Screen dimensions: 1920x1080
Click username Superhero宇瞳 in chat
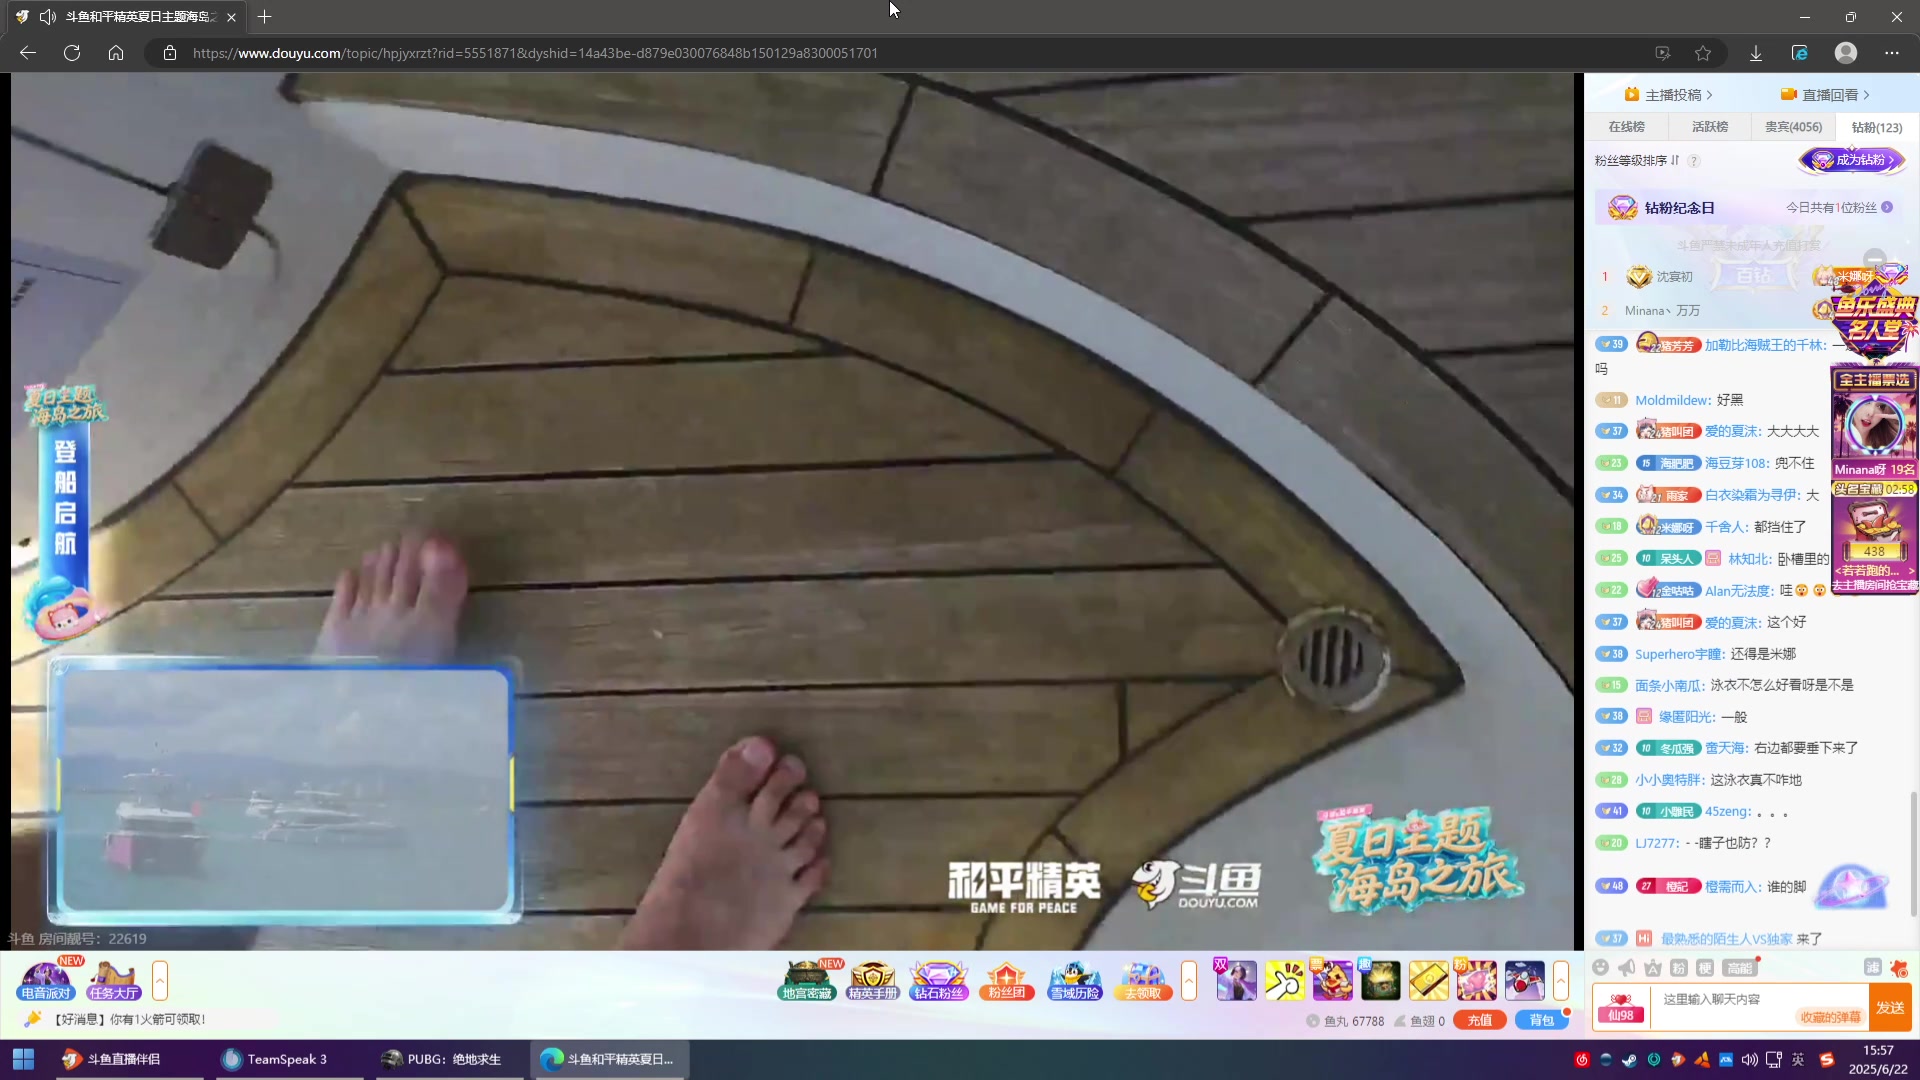1679,654
